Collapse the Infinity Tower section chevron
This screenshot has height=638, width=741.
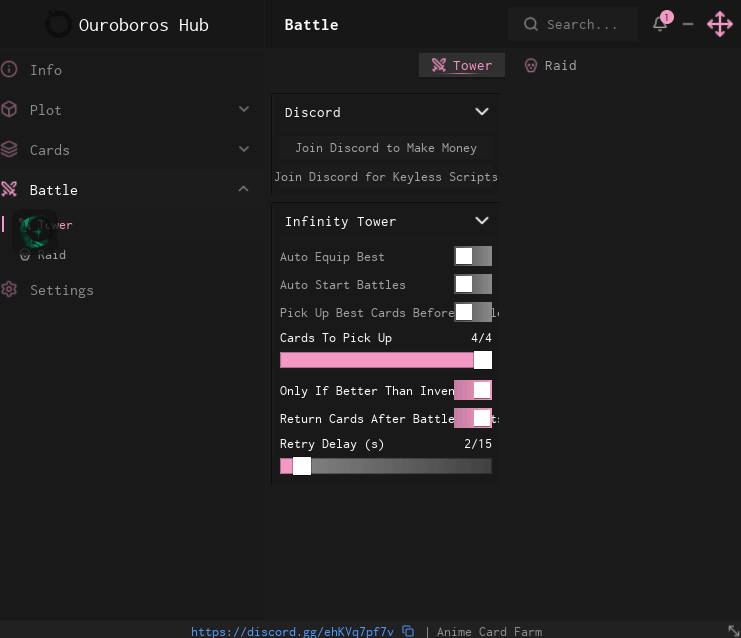click(482, 221)
